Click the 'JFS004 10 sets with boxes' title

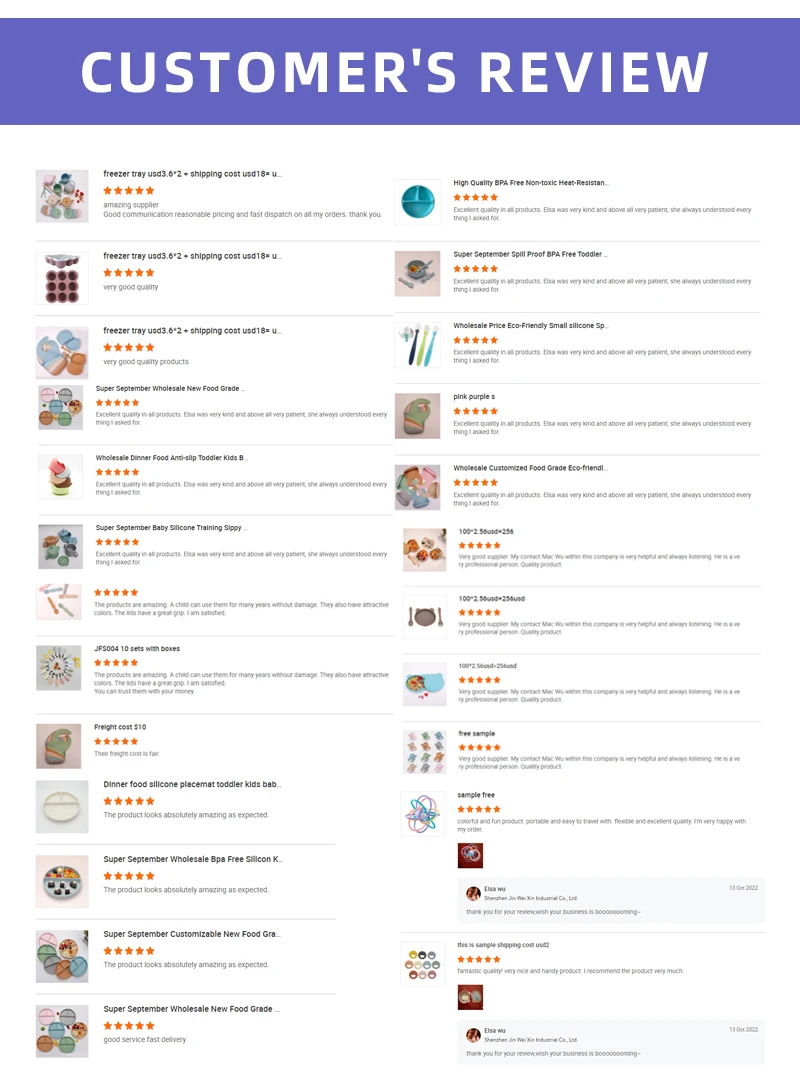(x=137, y=649)
